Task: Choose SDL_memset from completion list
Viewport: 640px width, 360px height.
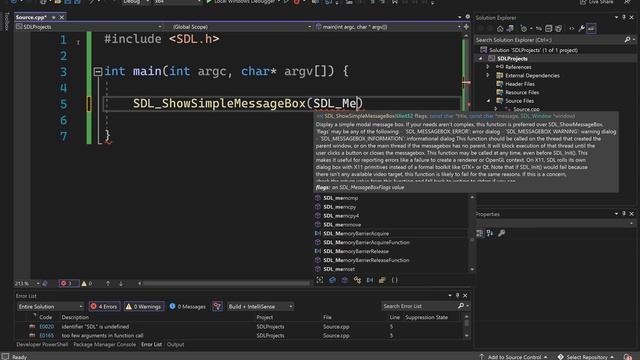Action: (390, 269)
